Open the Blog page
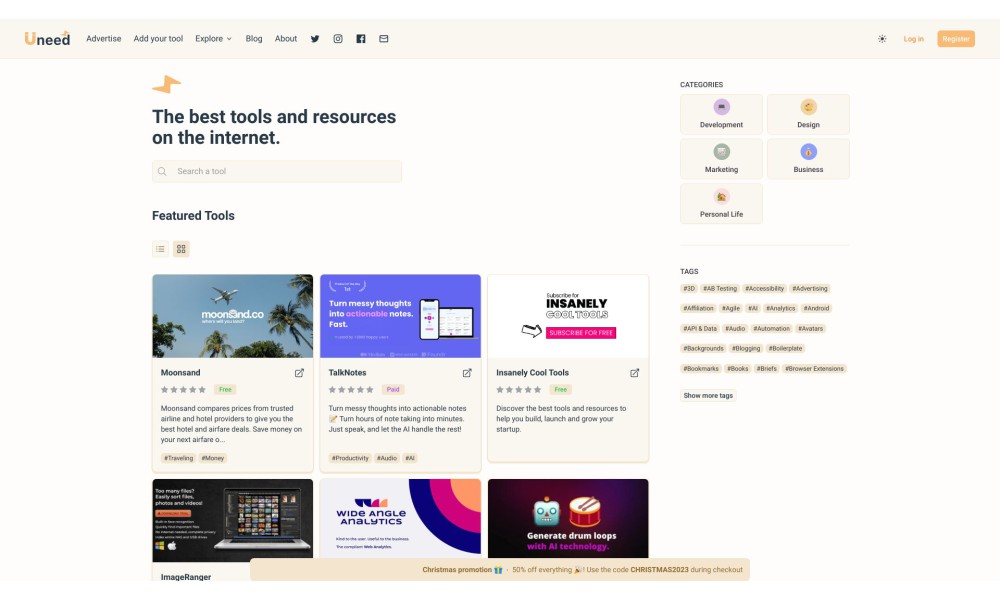This screenshot has height=600, width=1000. click(x=254, y=39)
